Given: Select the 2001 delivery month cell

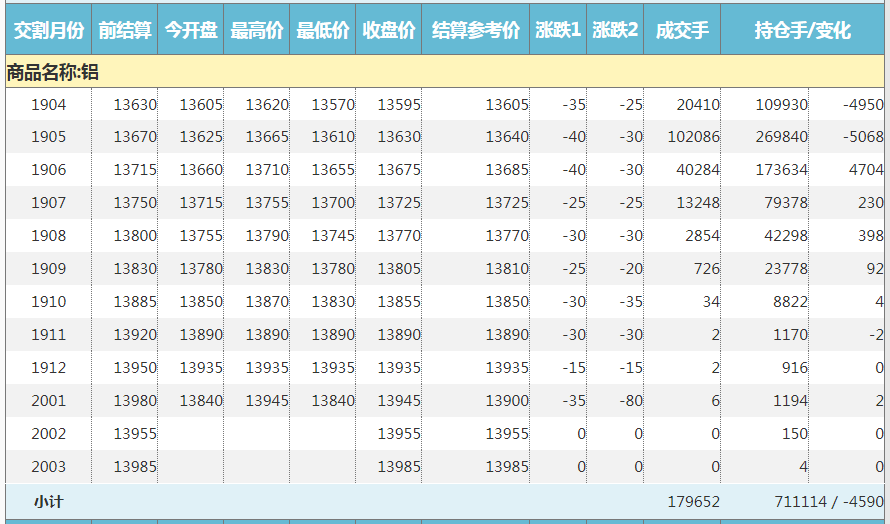Looking at the screenshot, I should 48,401.
